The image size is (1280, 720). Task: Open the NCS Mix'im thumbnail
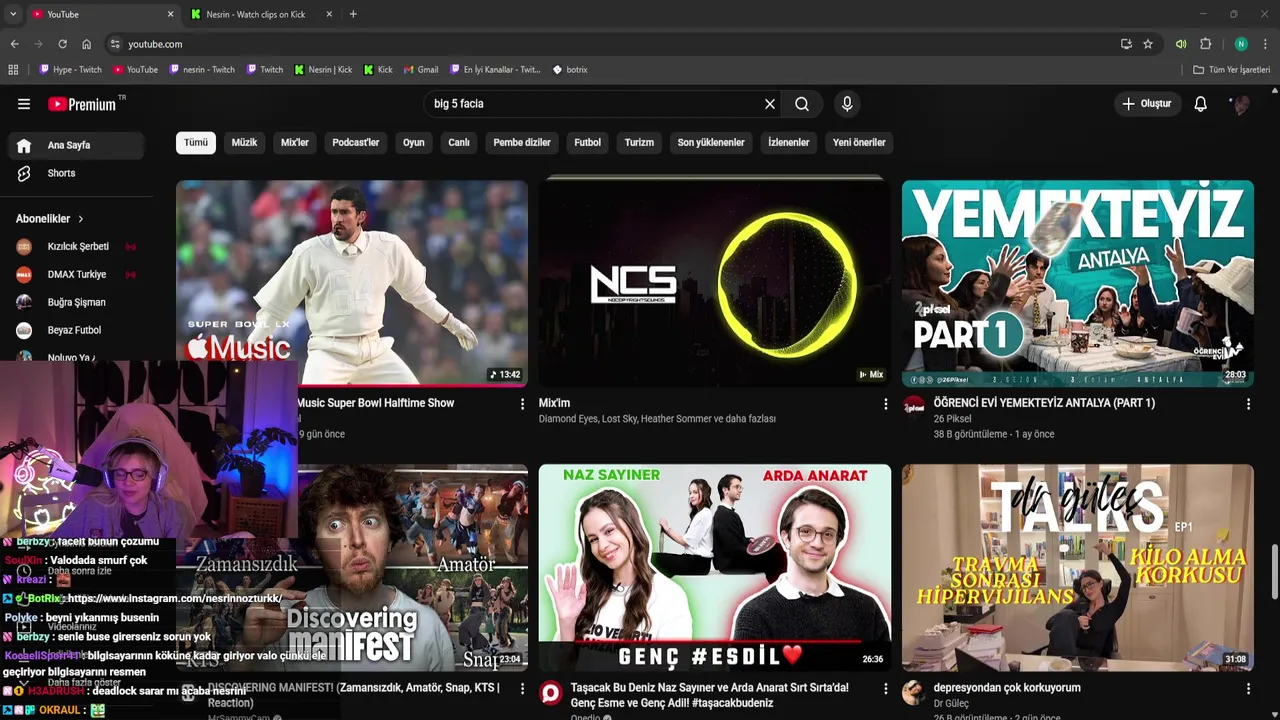coord(715,283)
